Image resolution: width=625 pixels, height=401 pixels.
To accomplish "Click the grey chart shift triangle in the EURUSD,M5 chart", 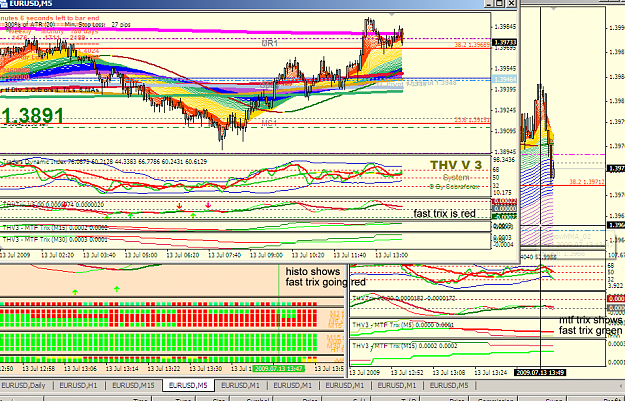I will [x=392, y=14].
